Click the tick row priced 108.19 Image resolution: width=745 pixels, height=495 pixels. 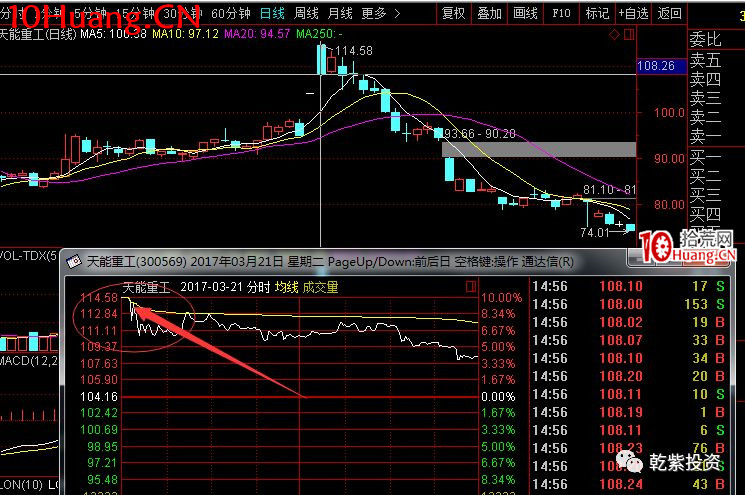pyautogui.click(x=628, y=412)
